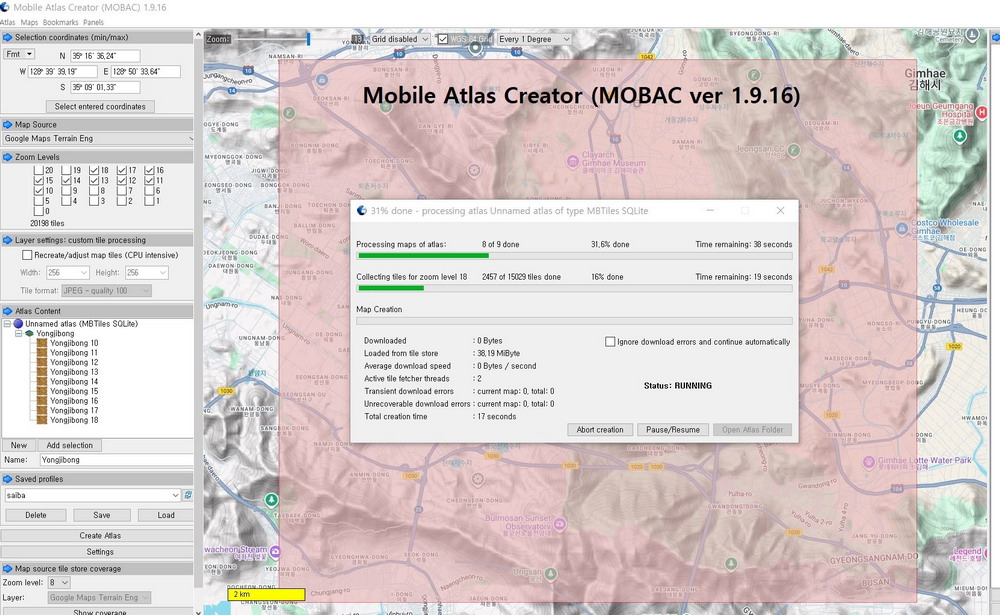Click the Clayarch Gimhae Museum map marker
Screen dimensions: 1000x615
point(573,162)
